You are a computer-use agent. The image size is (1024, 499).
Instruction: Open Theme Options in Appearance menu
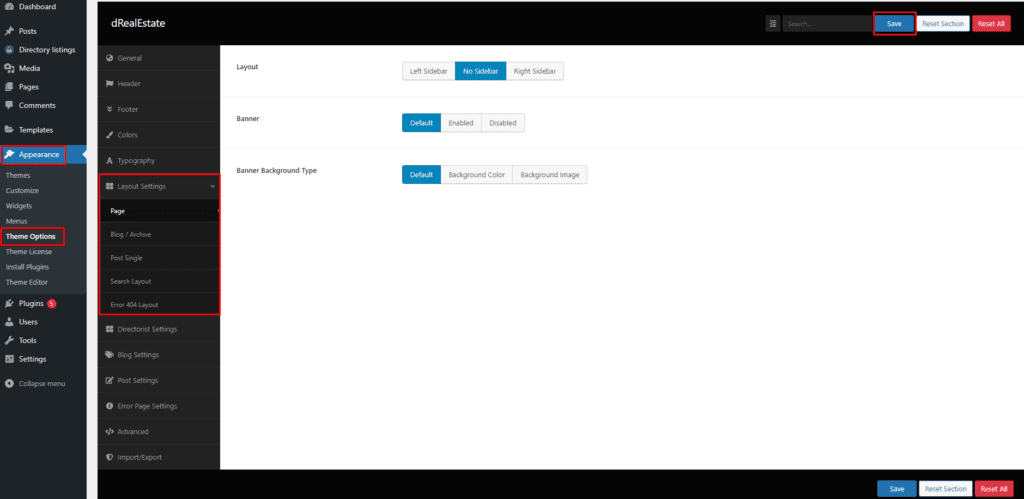(x=31, y=236)
